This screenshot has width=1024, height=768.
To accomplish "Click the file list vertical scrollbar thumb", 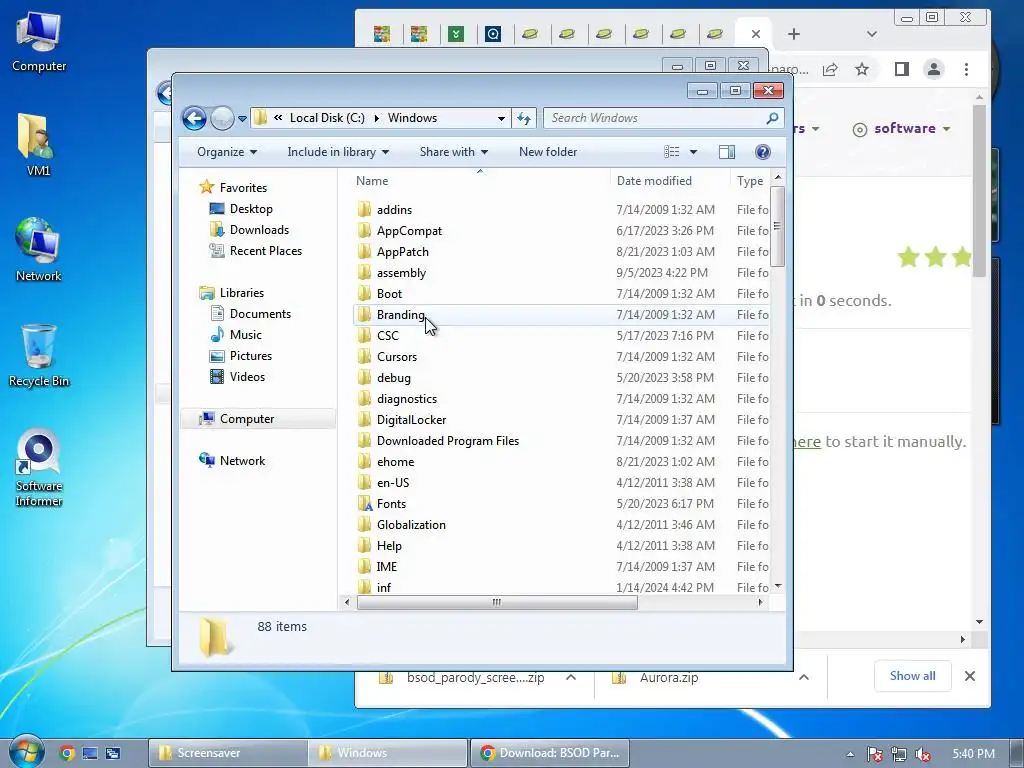I will tap(777, 226).
